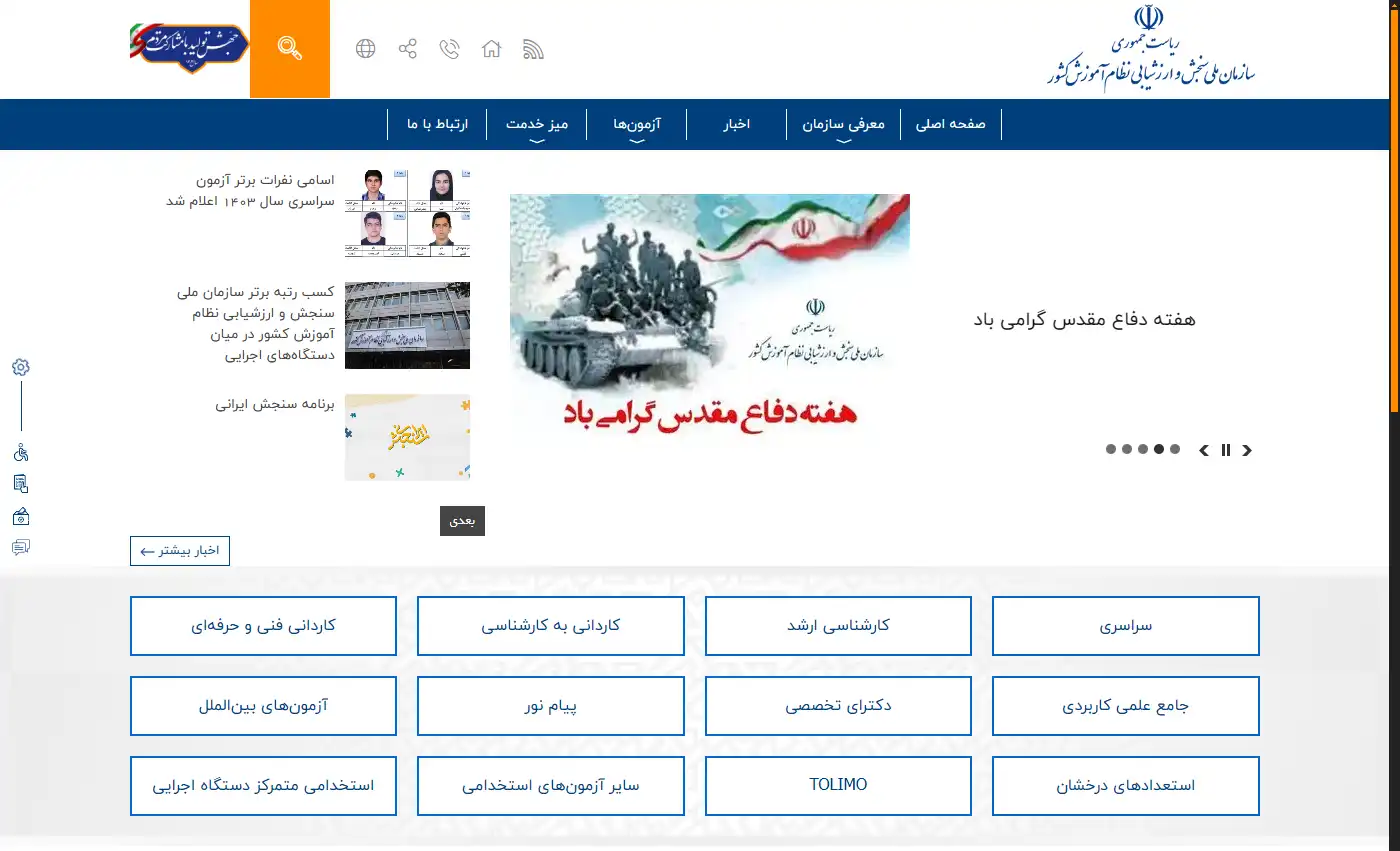The width and height of the screenshot is (1400, 851).
Task: Open the RSS feed icon
Action: [x=533, y=49]
